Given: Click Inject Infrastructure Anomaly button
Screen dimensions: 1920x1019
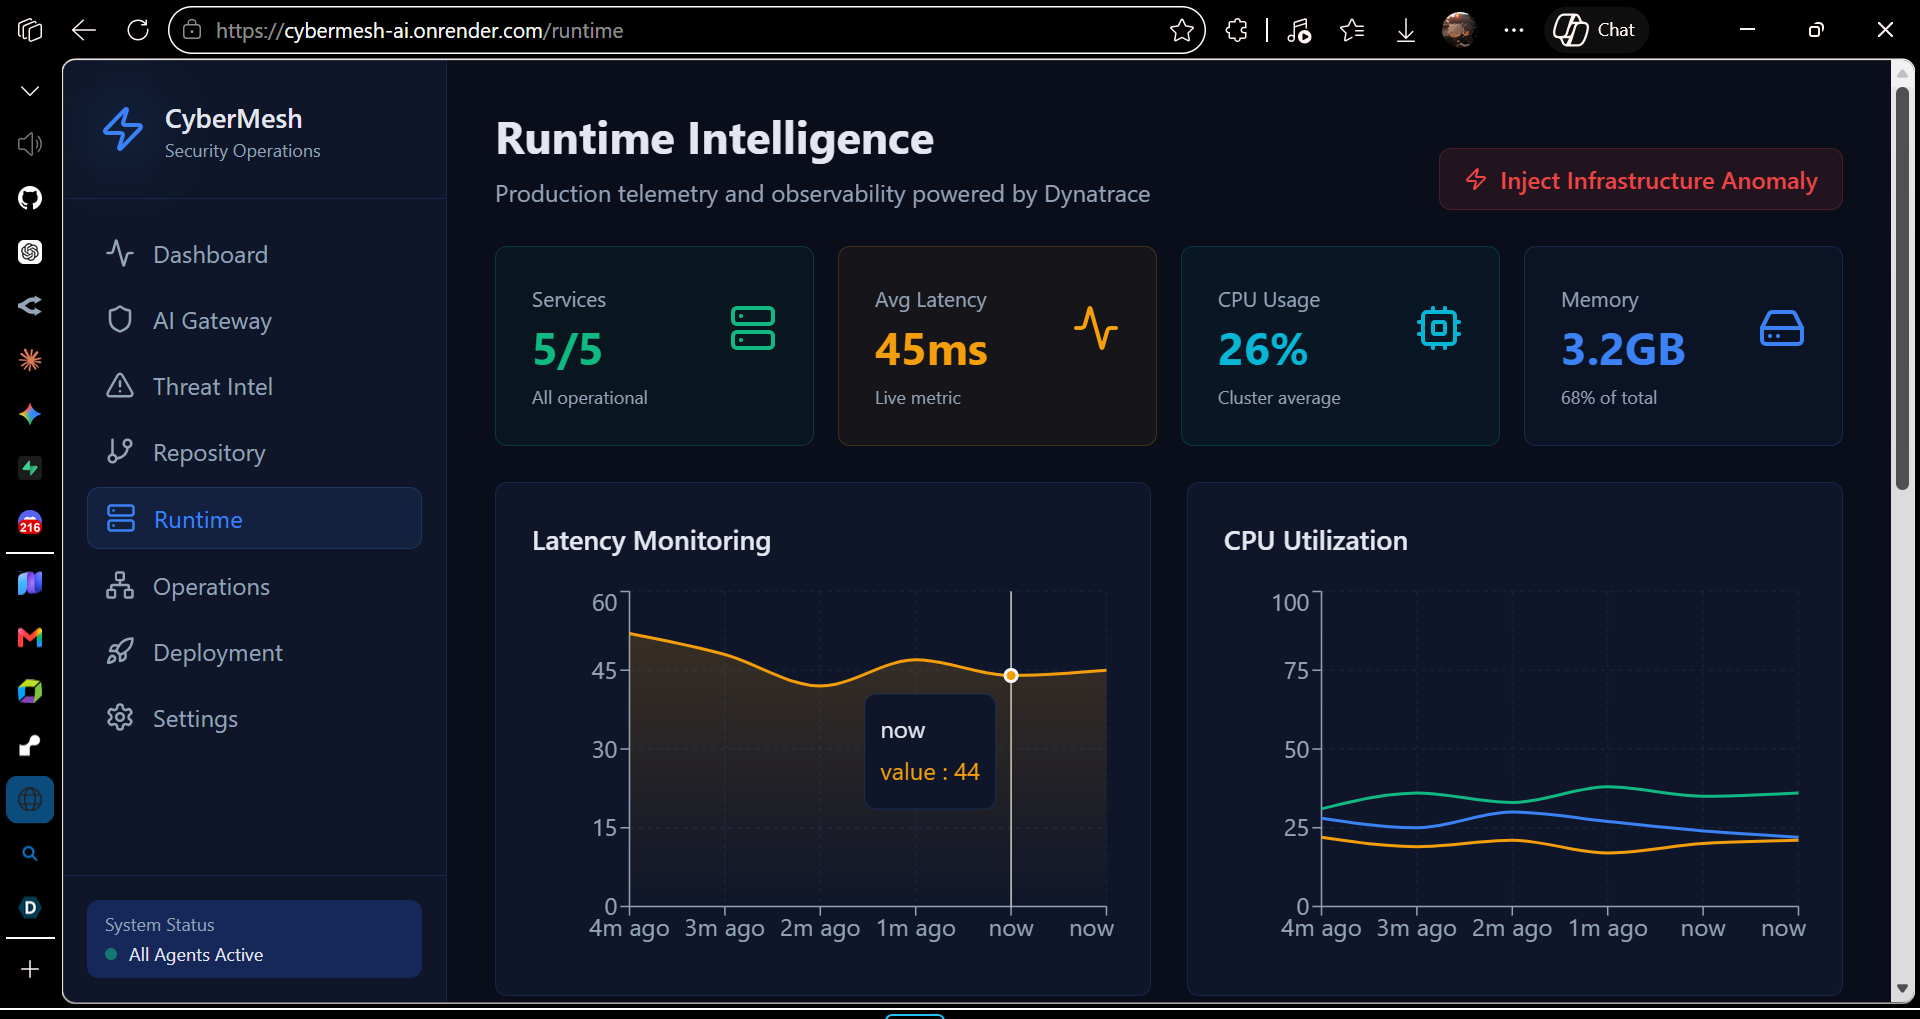Looking at the screenshot, I should [1640, 180].
